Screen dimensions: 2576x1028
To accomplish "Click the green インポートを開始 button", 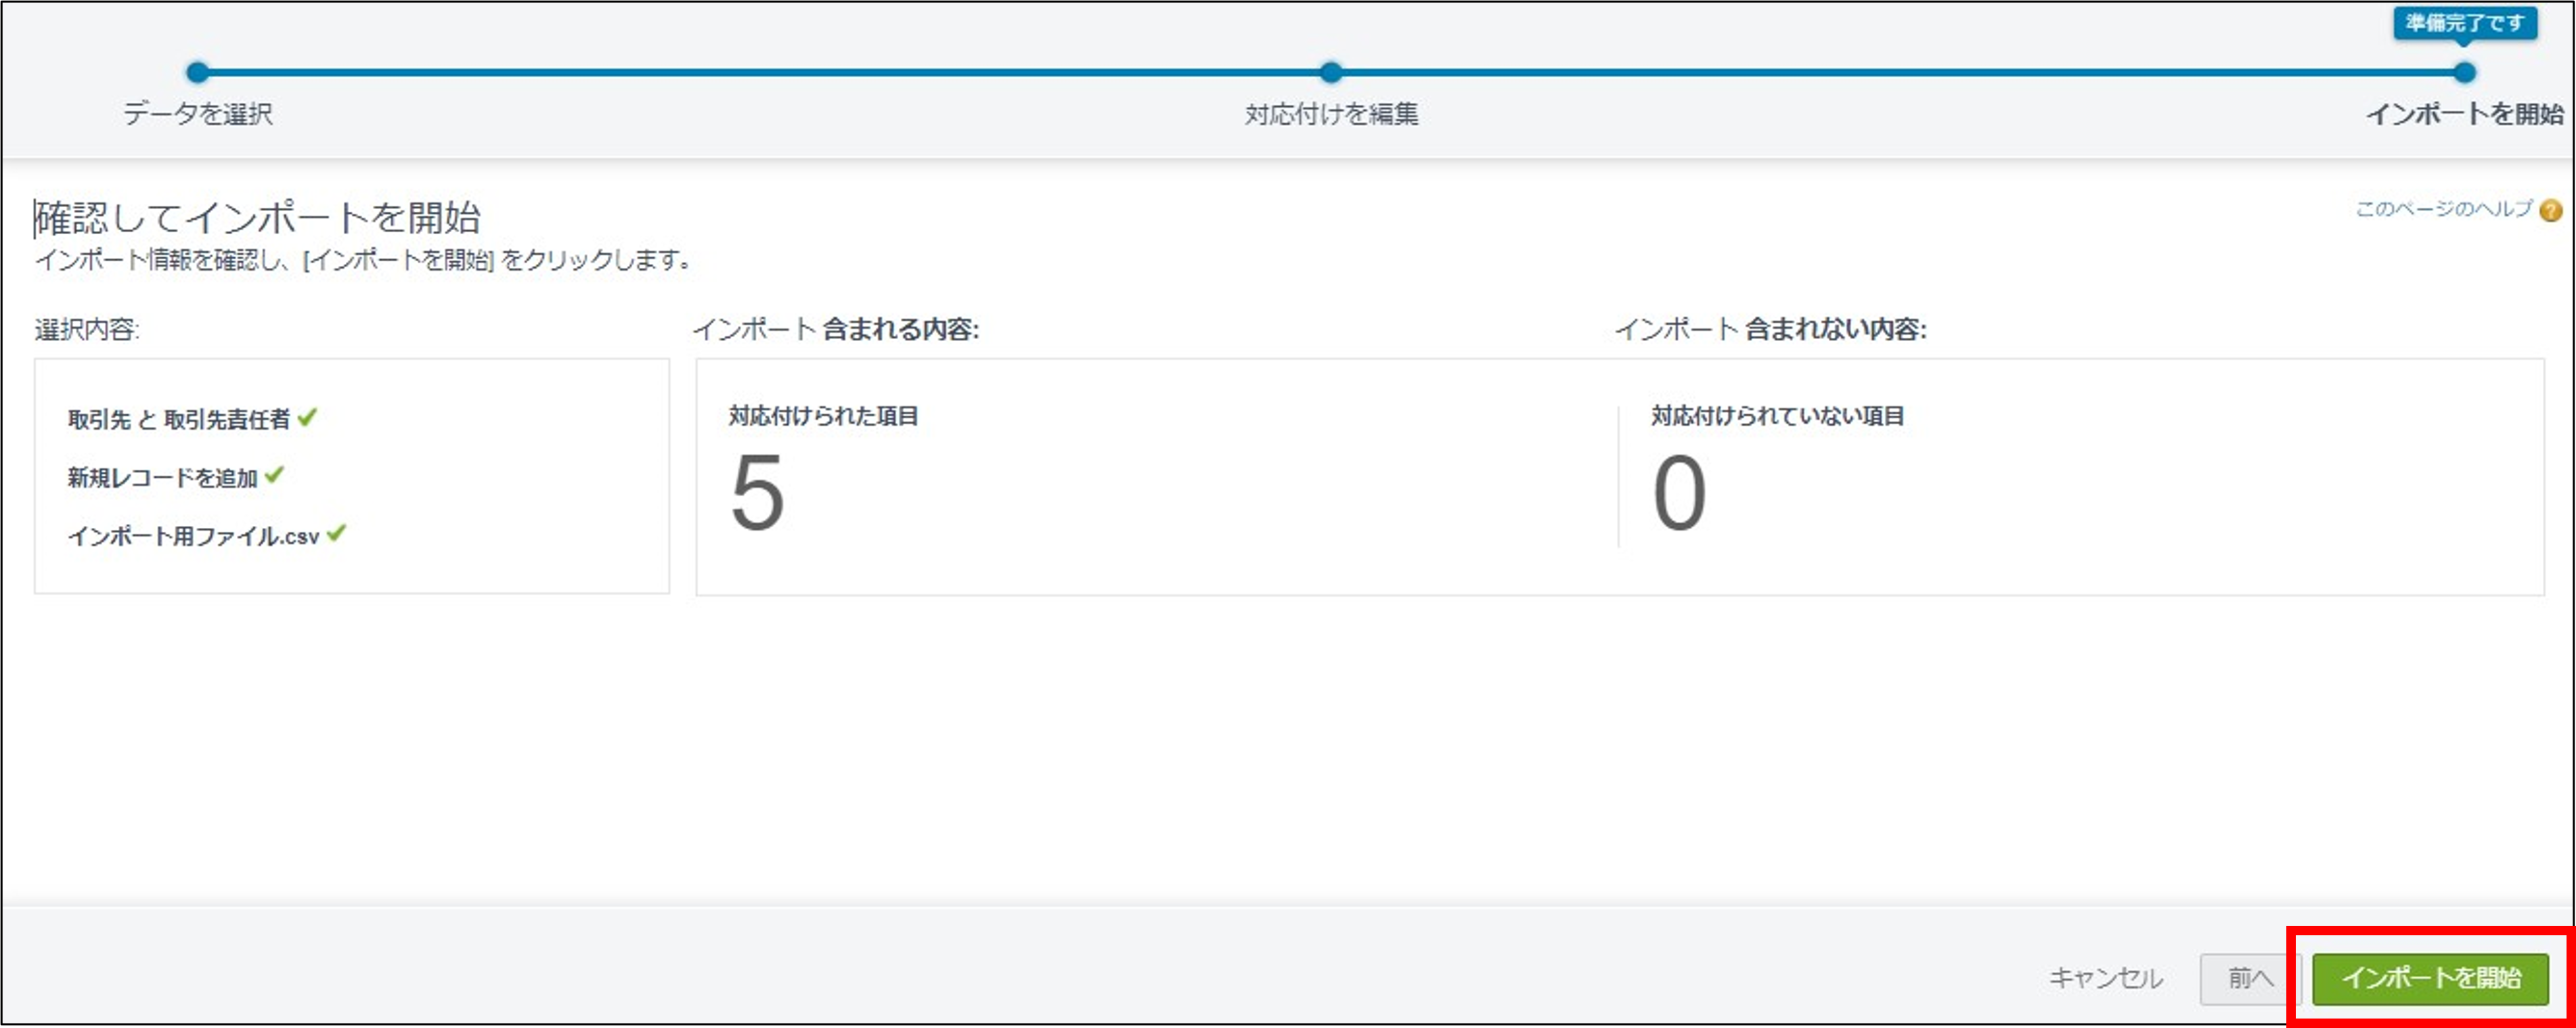I will [2430, 978].
